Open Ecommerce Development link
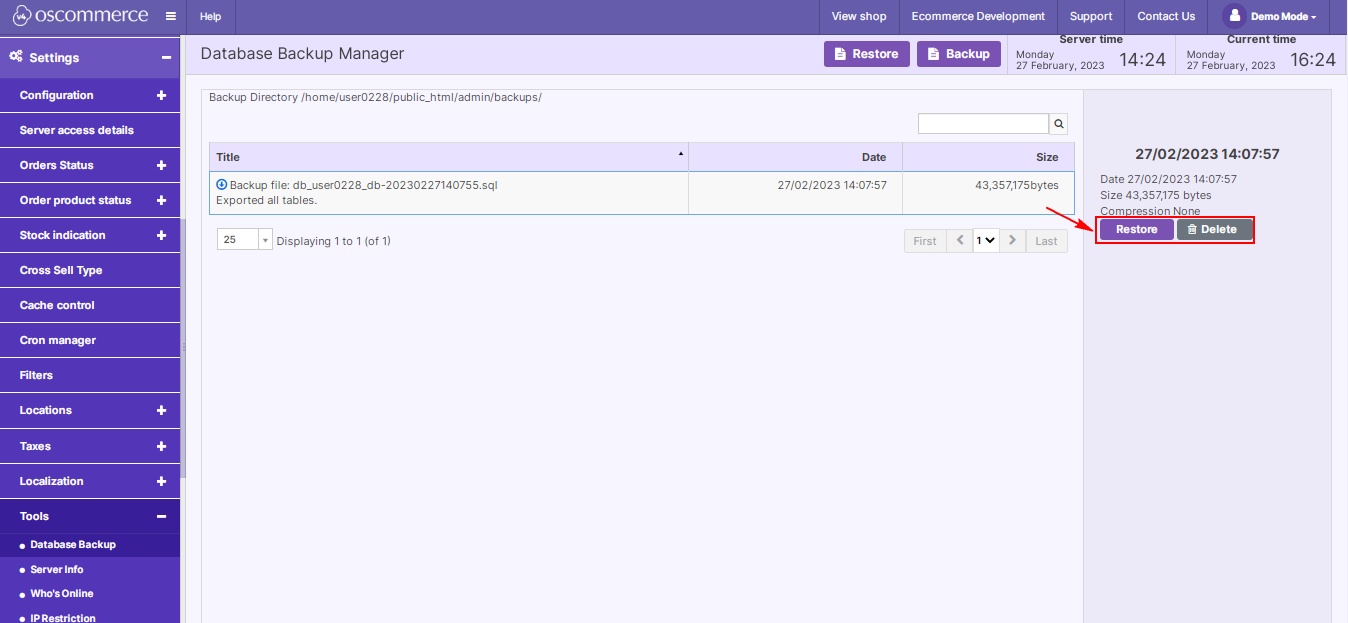Screen dimensions: 1348x623 coord(978,16)
